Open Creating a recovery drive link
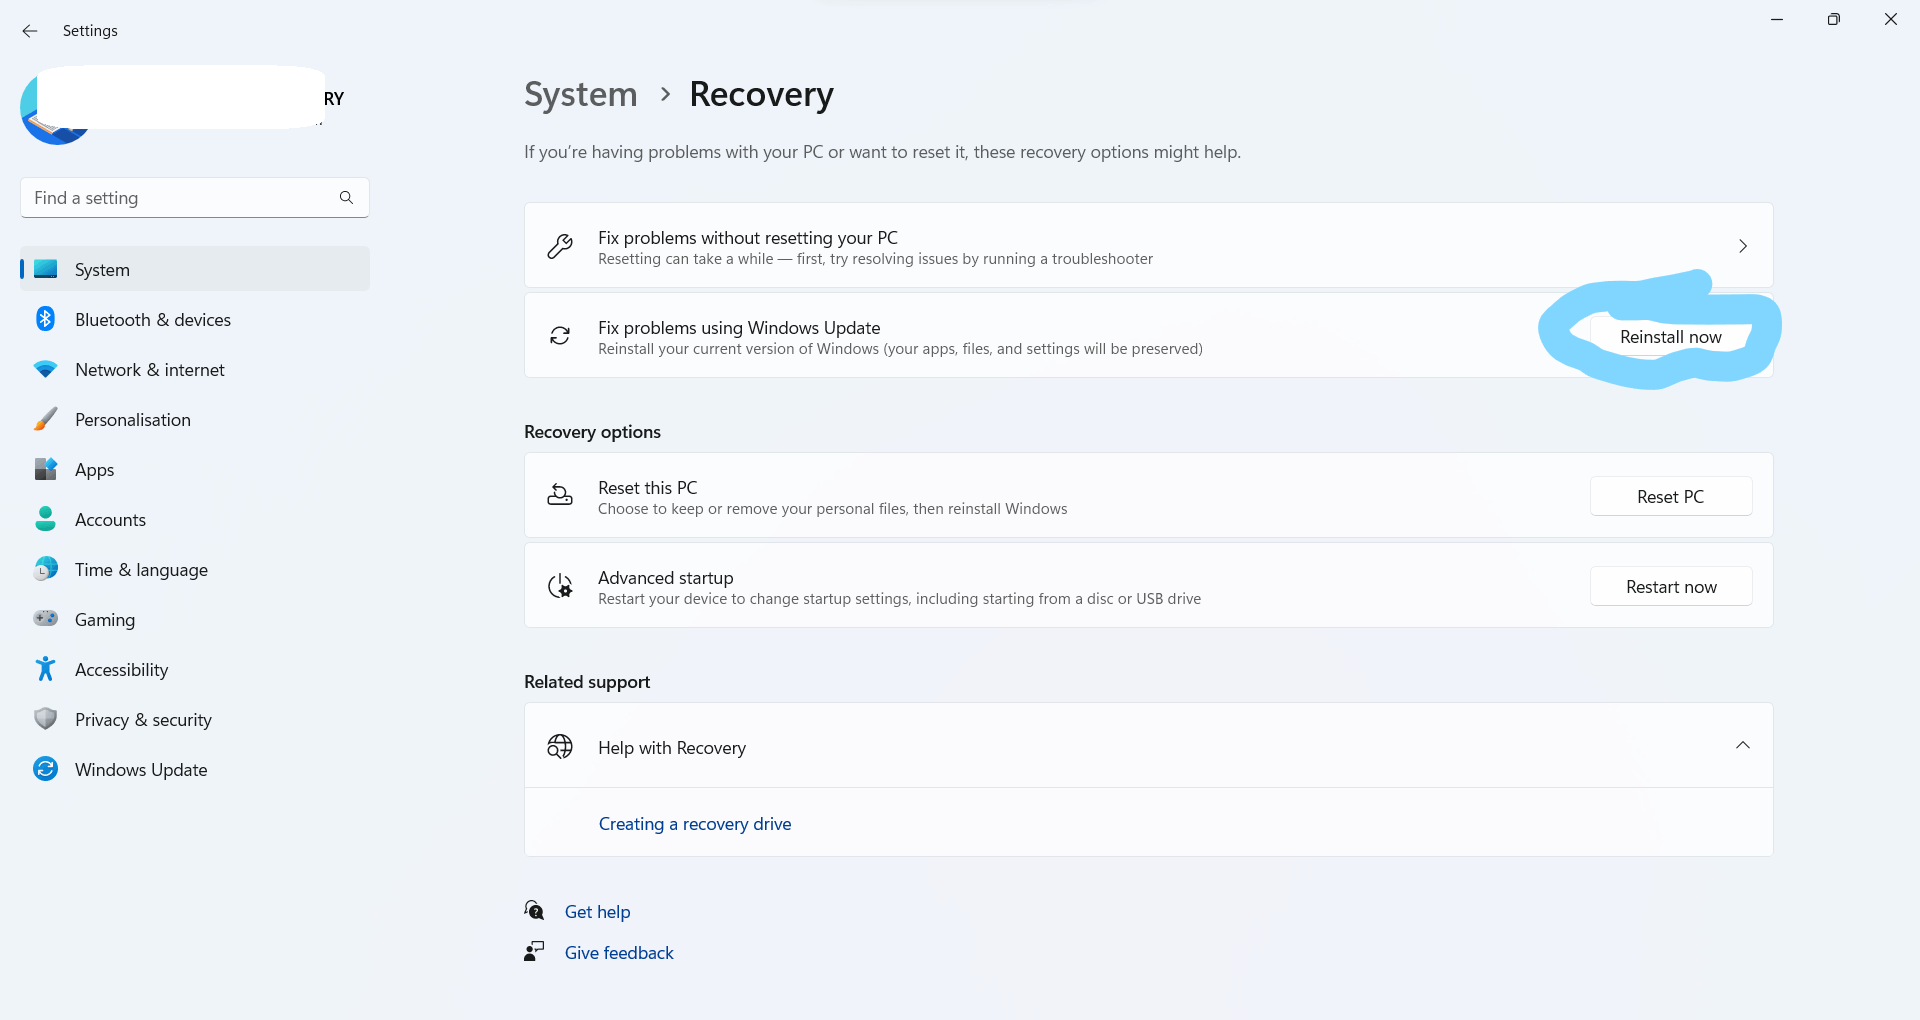The image size is (1920, 1020). coord(695,824)
